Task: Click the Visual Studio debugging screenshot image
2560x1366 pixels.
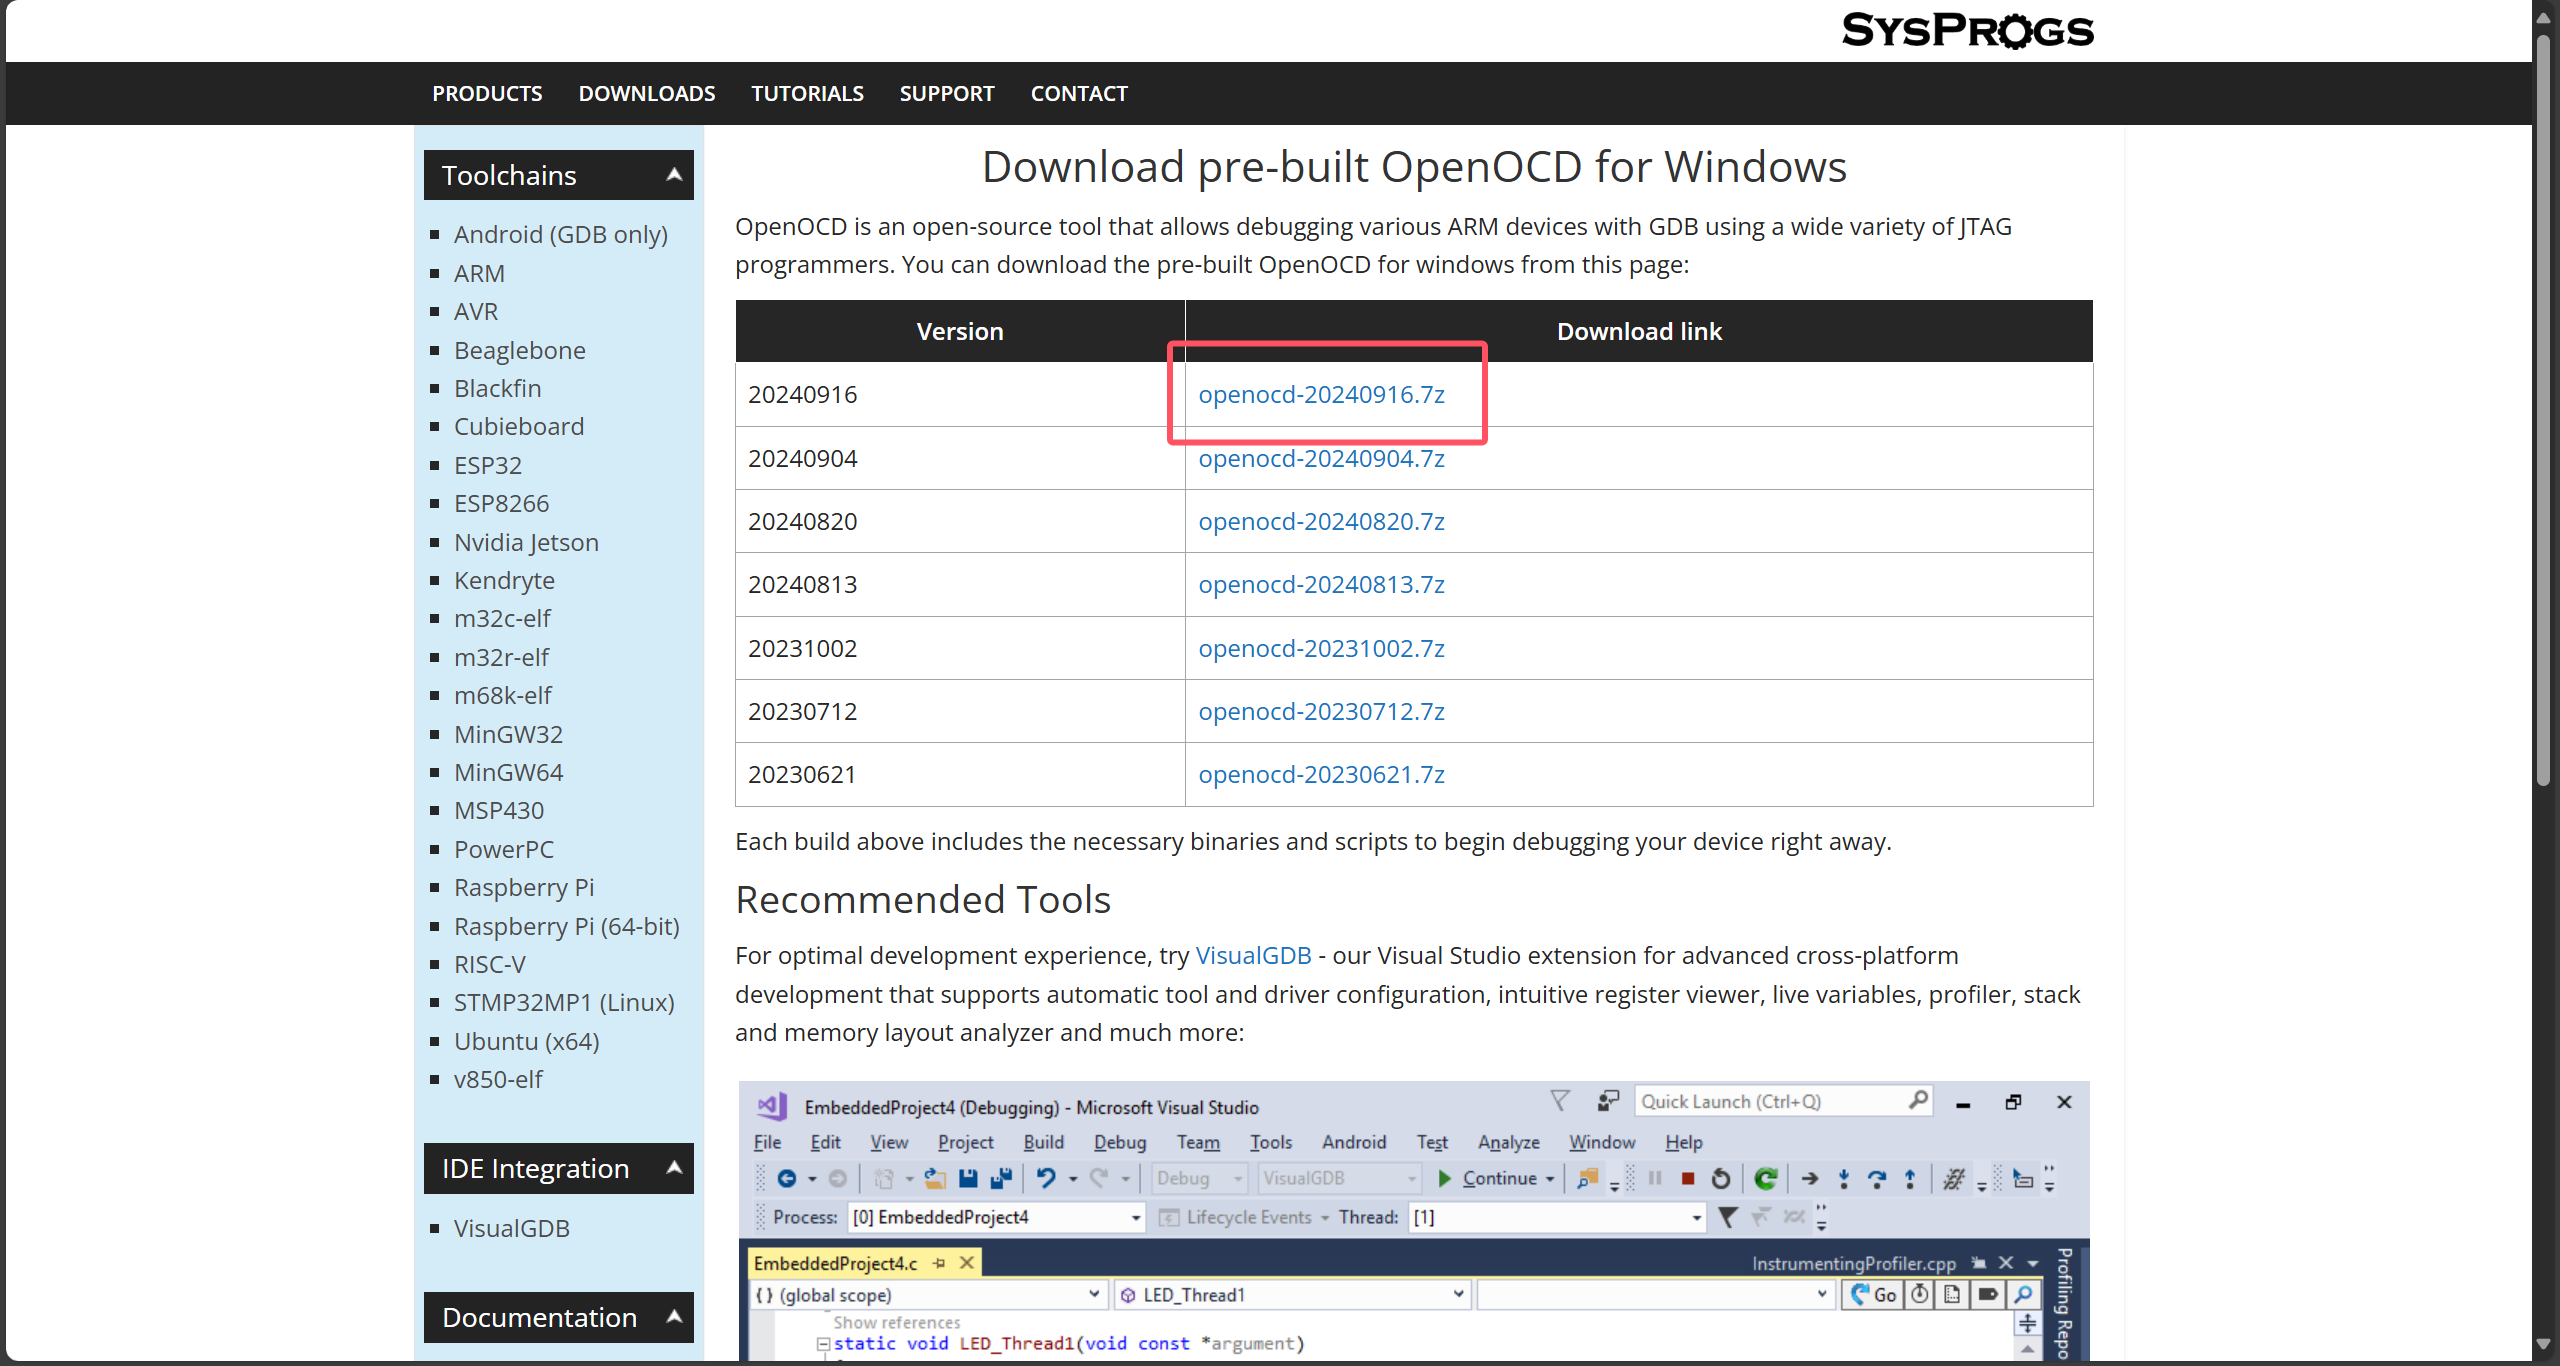Action: click(x=1414, y=1221)
